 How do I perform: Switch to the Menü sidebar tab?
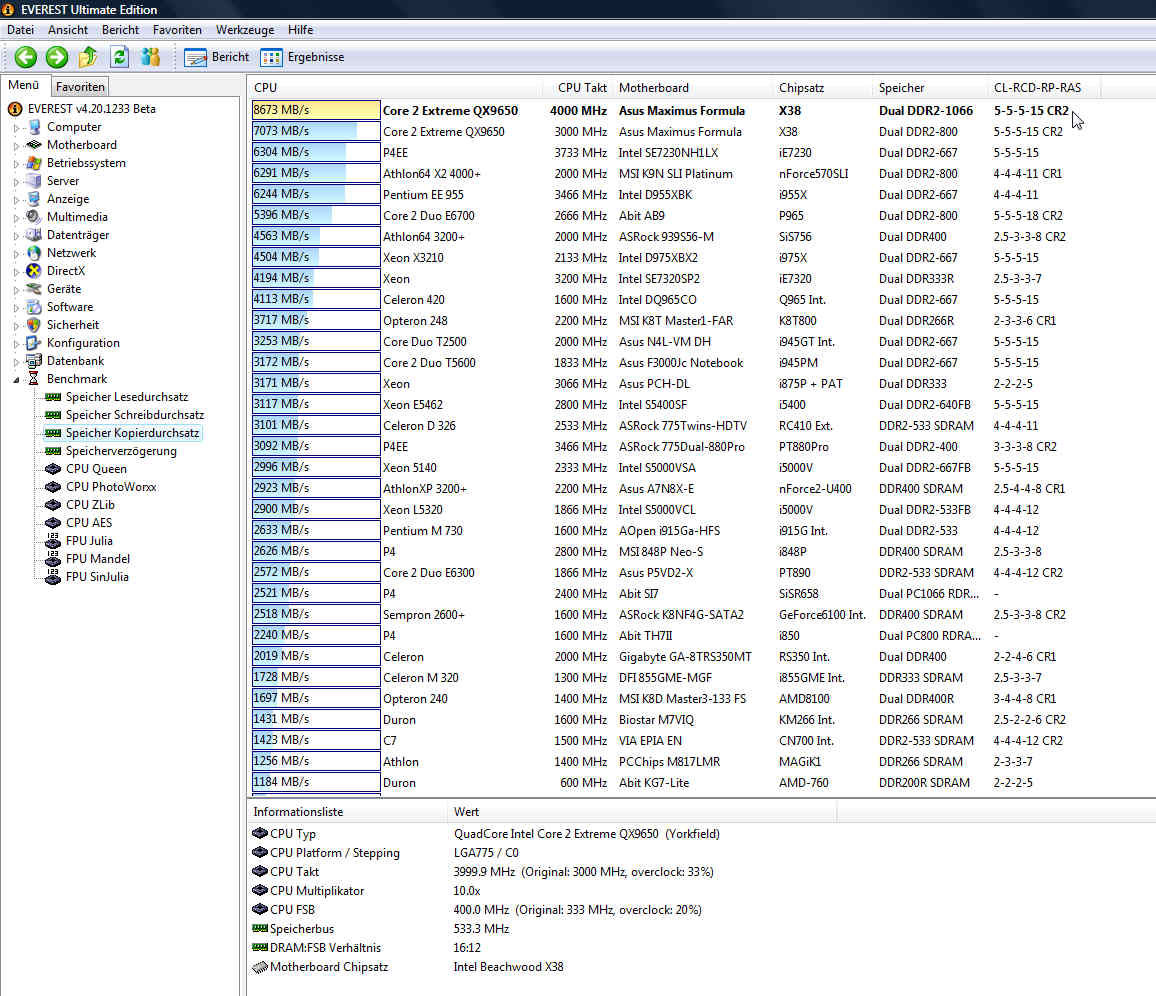click(24, 85)
